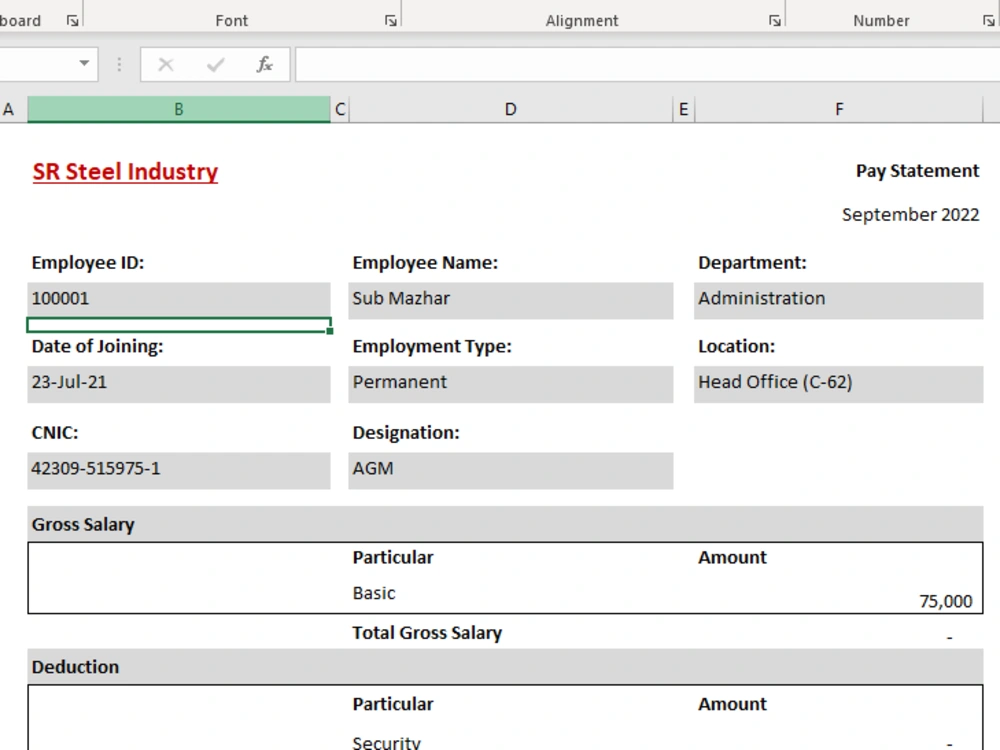Screen dimensions: 1000x750
Task: Select column E header
Action: click(684, 109)
